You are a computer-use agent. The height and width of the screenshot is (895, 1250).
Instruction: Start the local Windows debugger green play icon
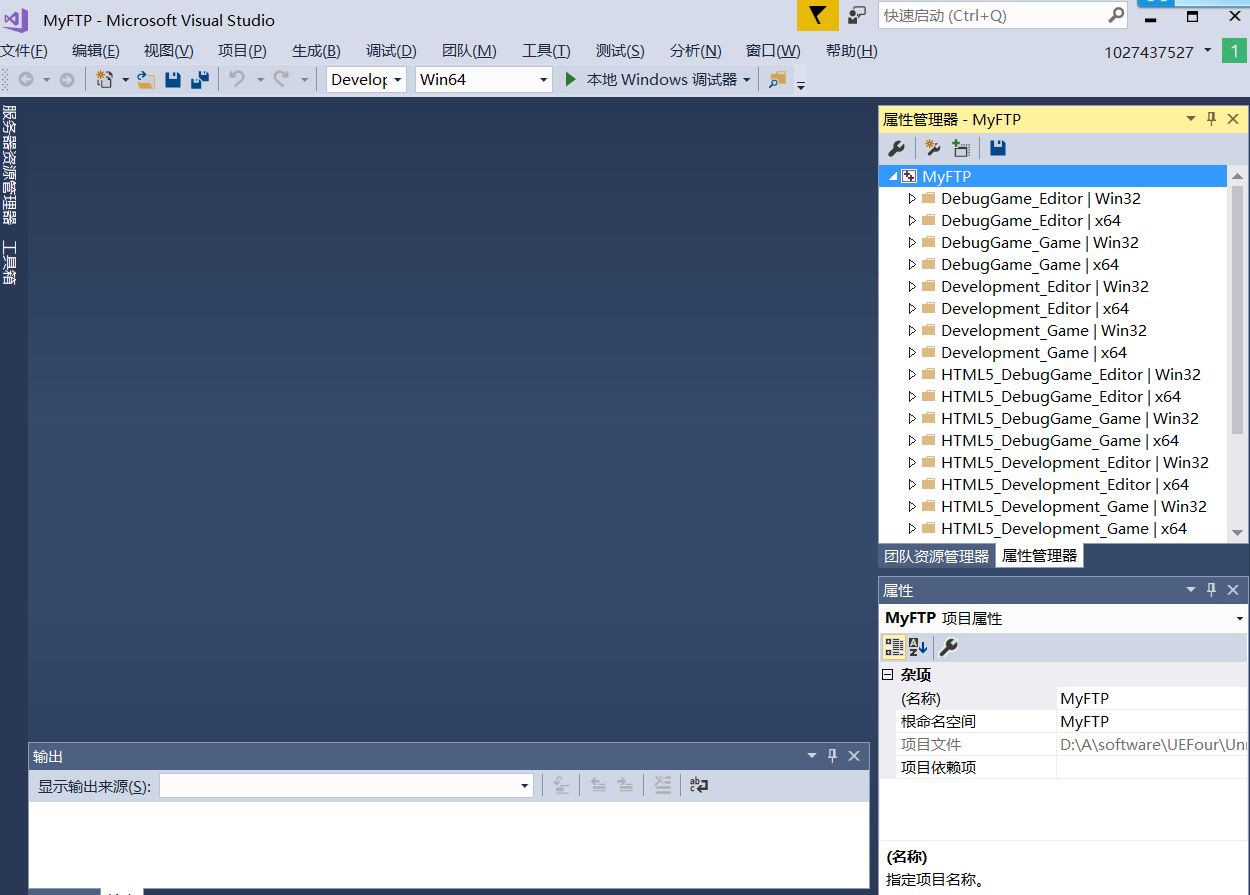coord(571,80)
